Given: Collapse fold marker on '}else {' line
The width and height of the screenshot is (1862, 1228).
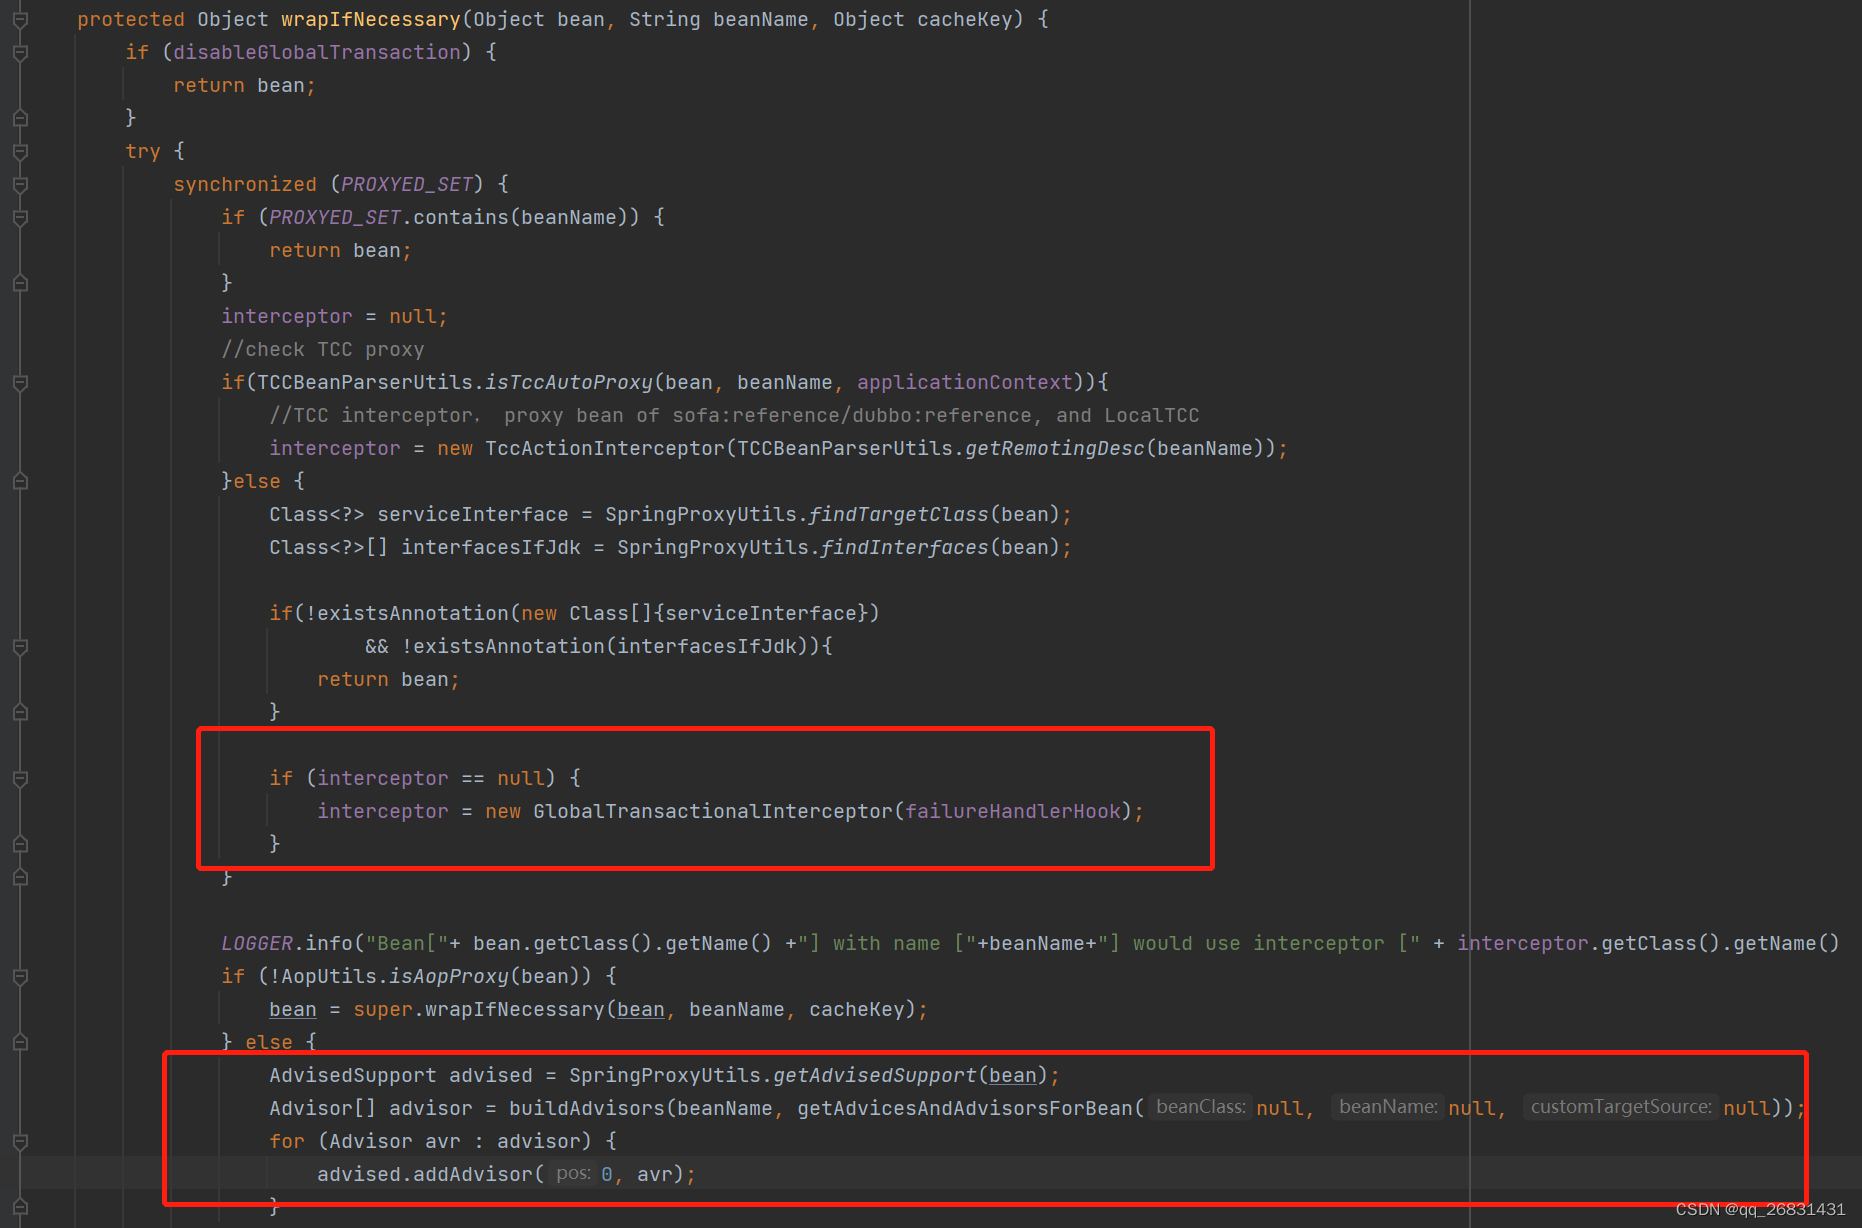Looking at the screenshot, I should 20,482.
